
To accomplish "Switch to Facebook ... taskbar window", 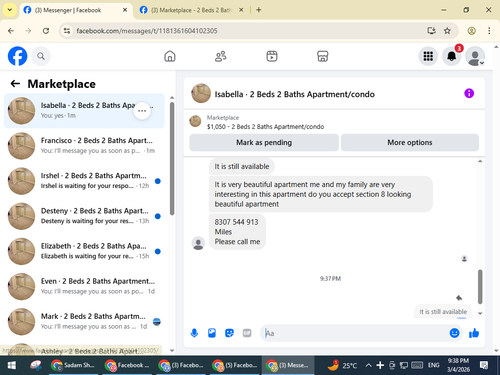I will point(127,365).
